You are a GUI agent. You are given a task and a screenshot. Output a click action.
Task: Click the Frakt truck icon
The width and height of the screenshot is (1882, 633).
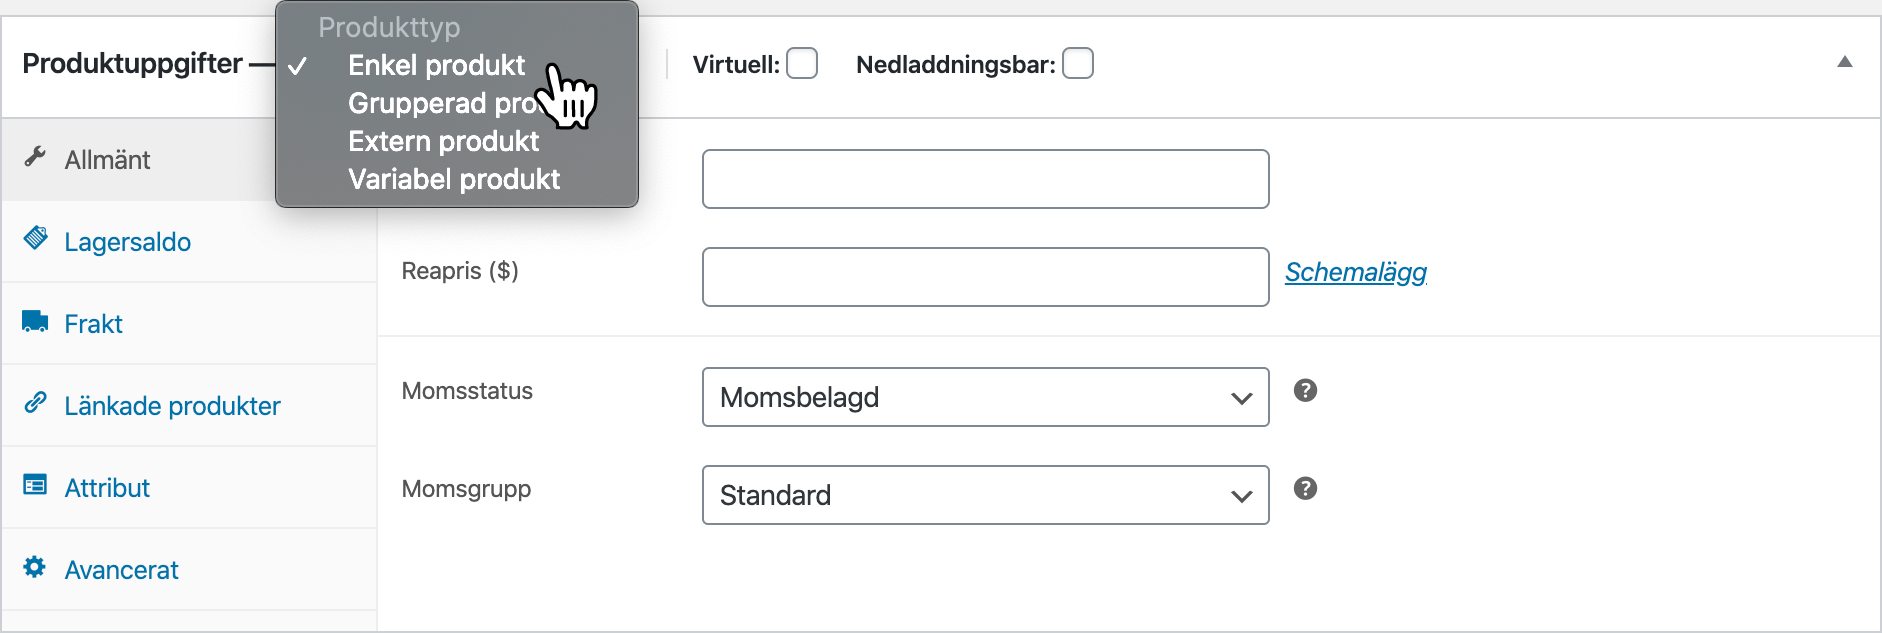tap(36, 321)
